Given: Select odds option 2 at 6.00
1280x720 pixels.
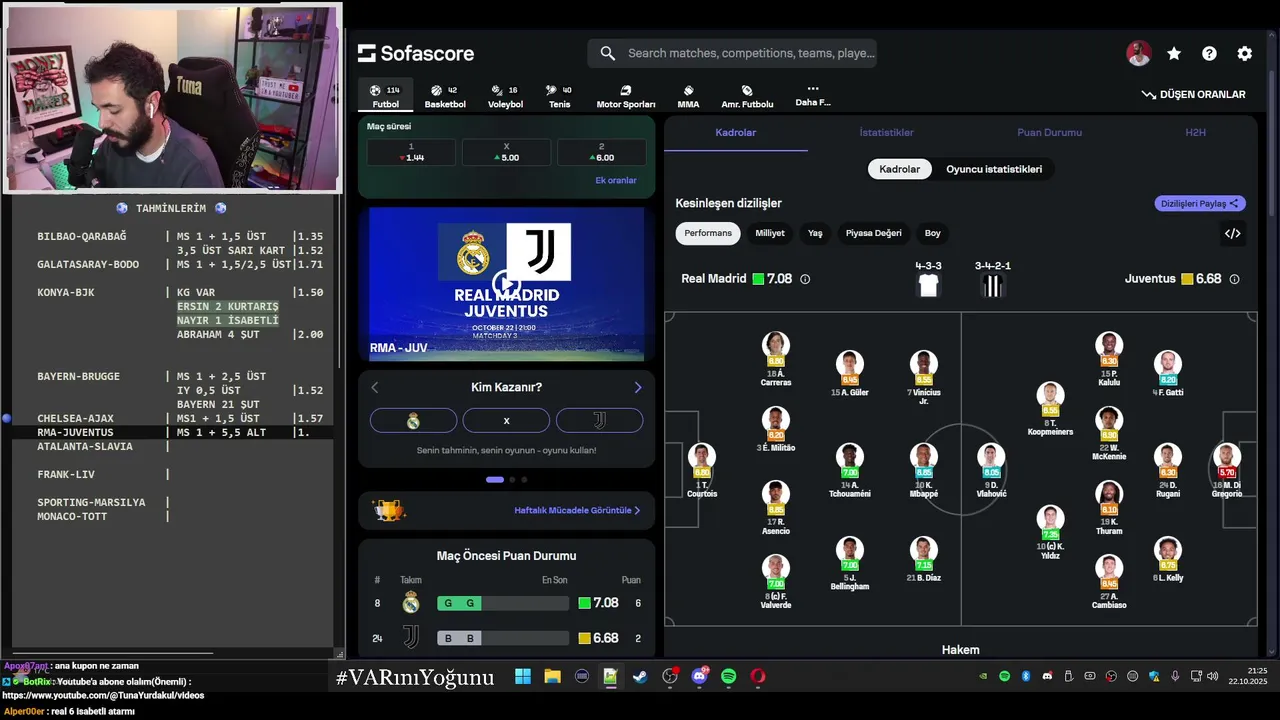Looking at the screenshot, I should click(x=601, y=152).
